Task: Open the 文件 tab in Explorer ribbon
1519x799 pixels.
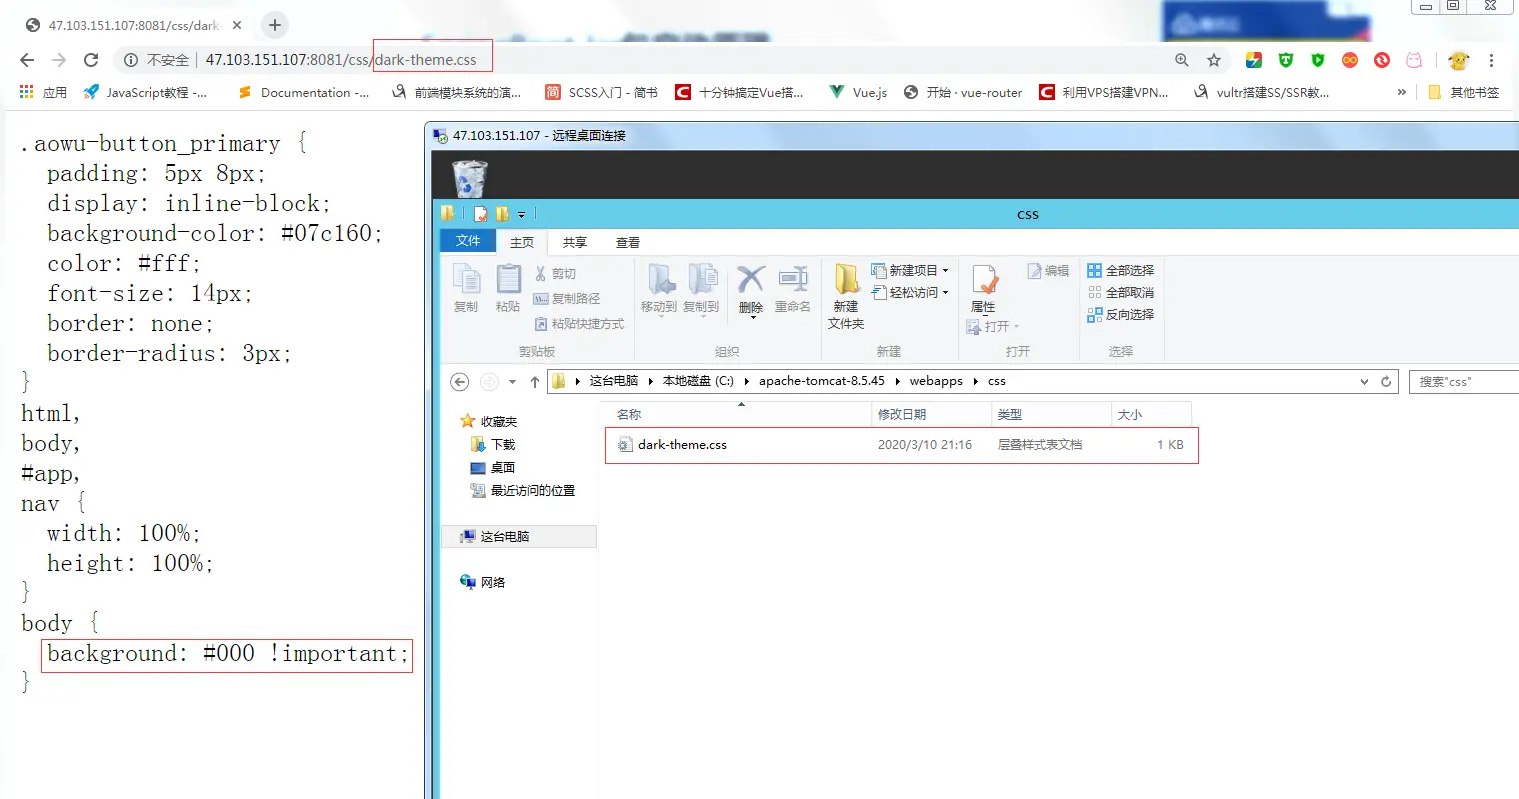Action: [x=468, y=241]
